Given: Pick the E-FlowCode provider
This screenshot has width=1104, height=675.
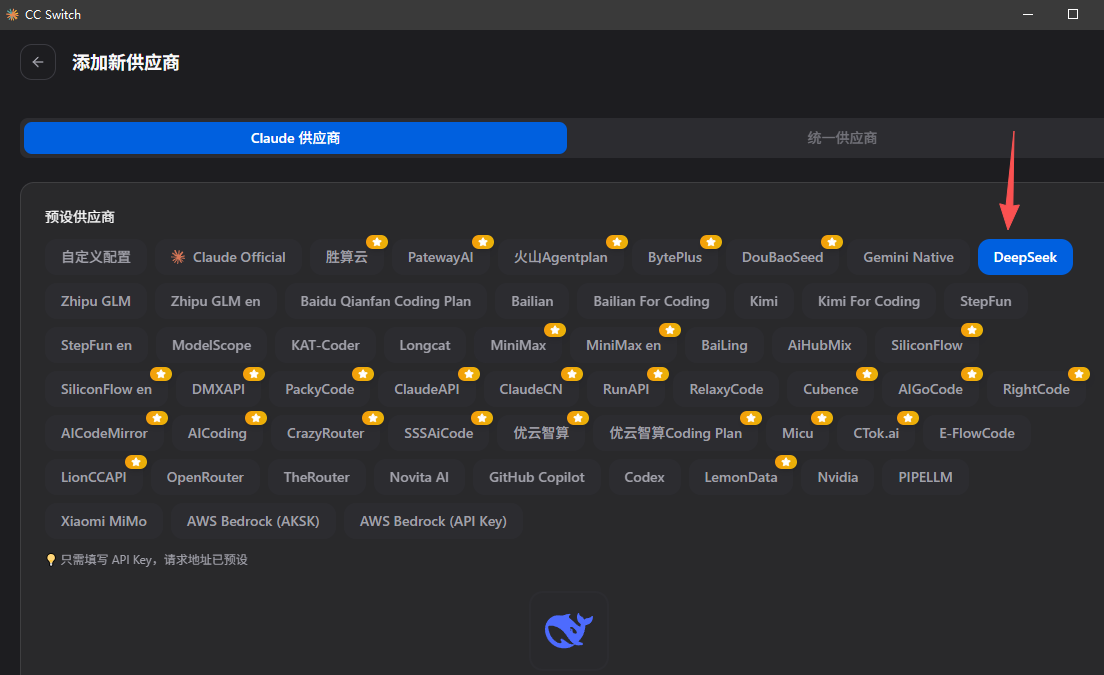Looking at the screenshot, I should pyautogui.click(x=977, y=433).
